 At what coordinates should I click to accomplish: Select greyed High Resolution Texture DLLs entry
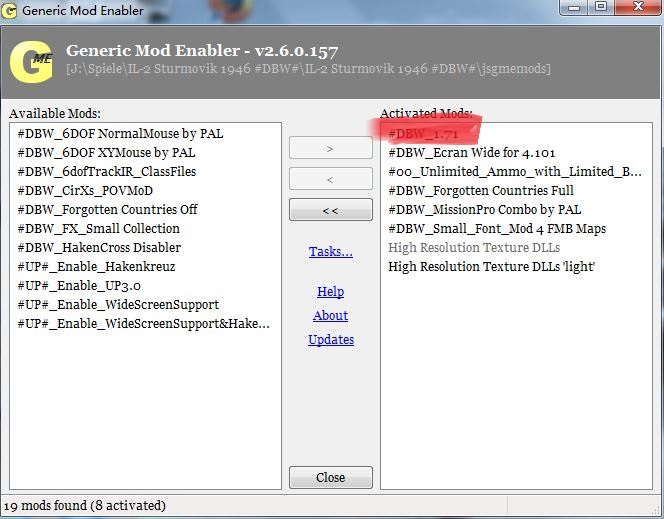474,248
